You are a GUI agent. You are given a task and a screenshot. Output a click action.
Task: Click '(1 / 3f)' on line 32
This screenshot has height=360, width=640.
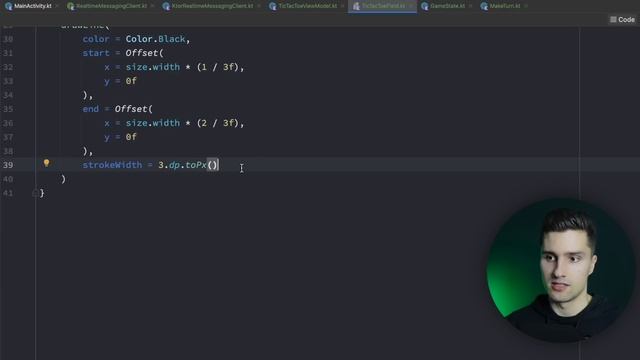click(x=218, y=67)
